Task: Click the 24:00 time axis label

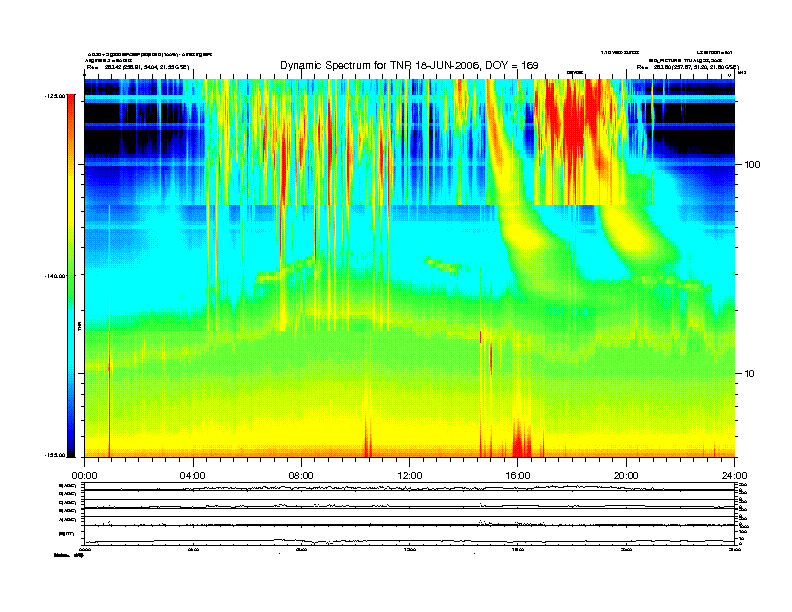Action: (734, 476)
